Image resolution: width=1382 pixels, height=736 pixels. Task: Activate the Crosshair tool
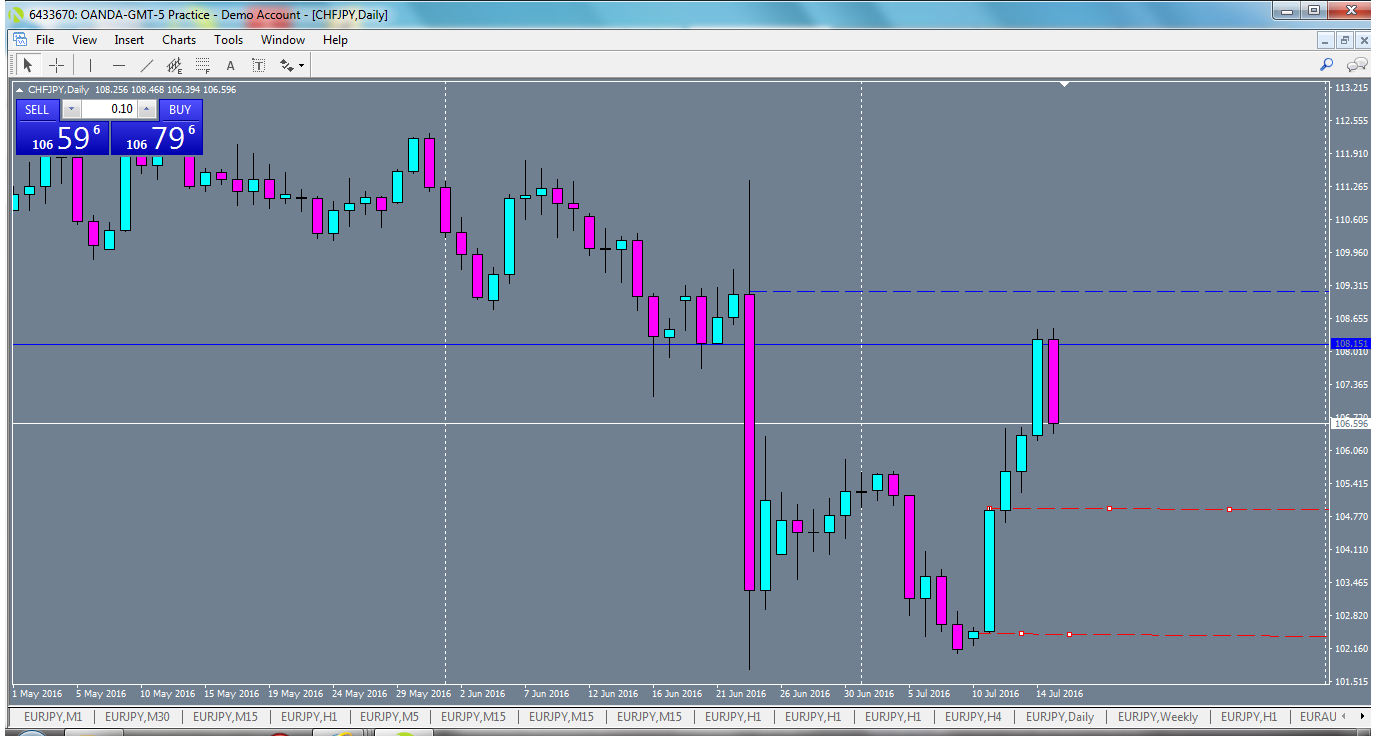(x=56, y=64)
